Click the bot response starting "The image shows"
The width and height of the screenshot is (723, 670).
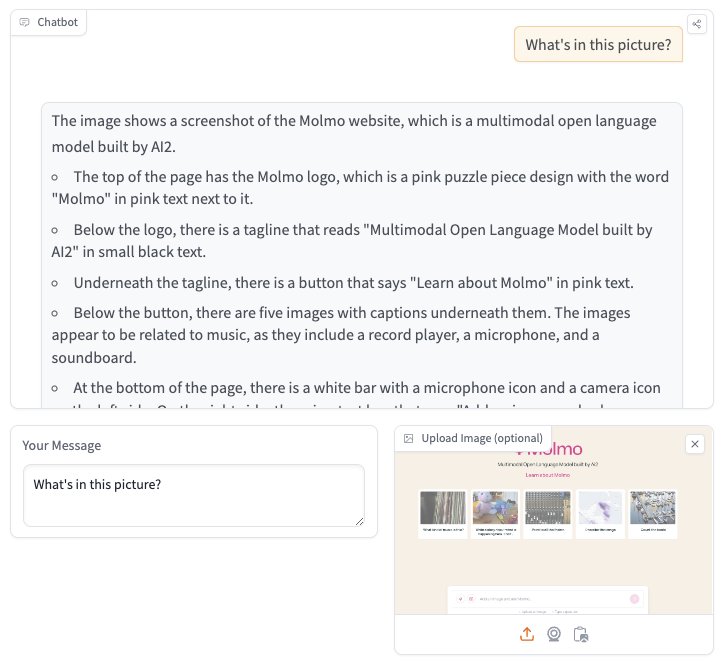362,255
